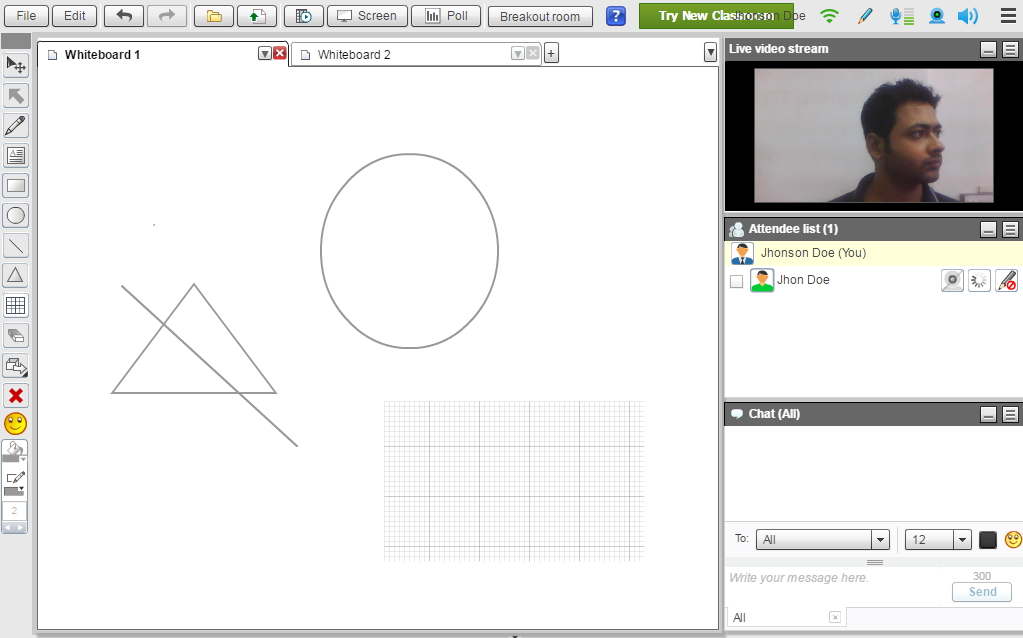Toggle Jhon Doe's drawing permission
Viewport: 1023px width, 638px height.
pos(1006,281)
